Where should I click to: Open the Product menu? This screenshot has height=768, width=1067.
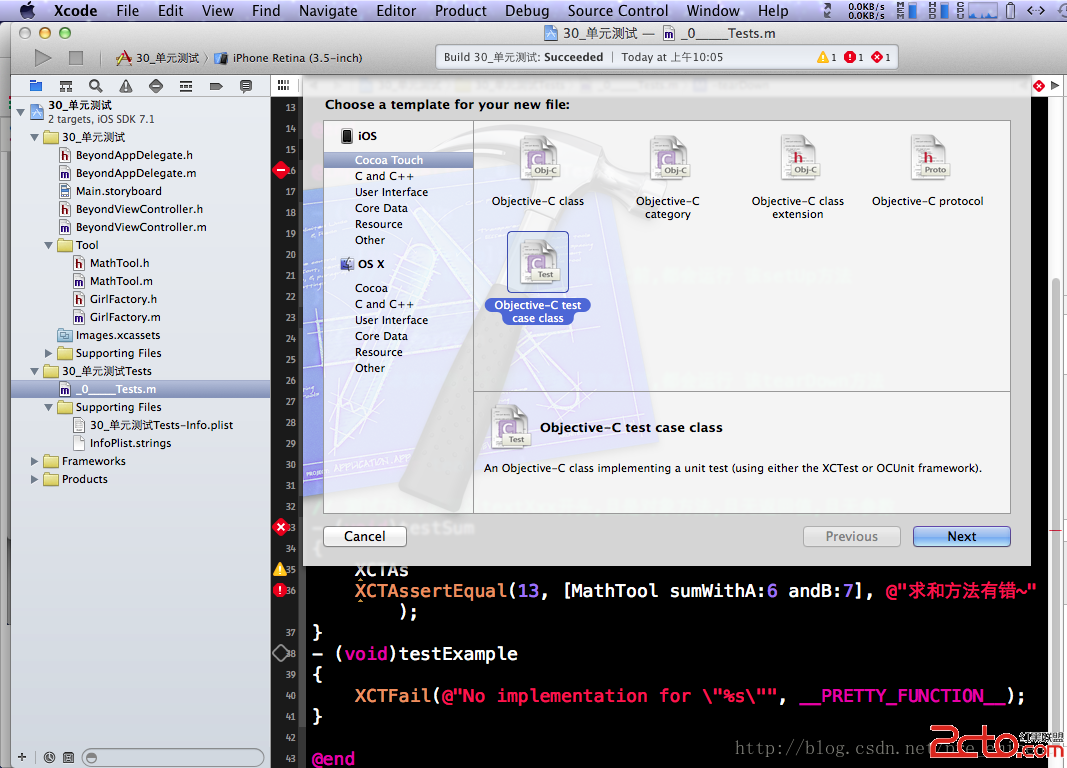(461, 10)
